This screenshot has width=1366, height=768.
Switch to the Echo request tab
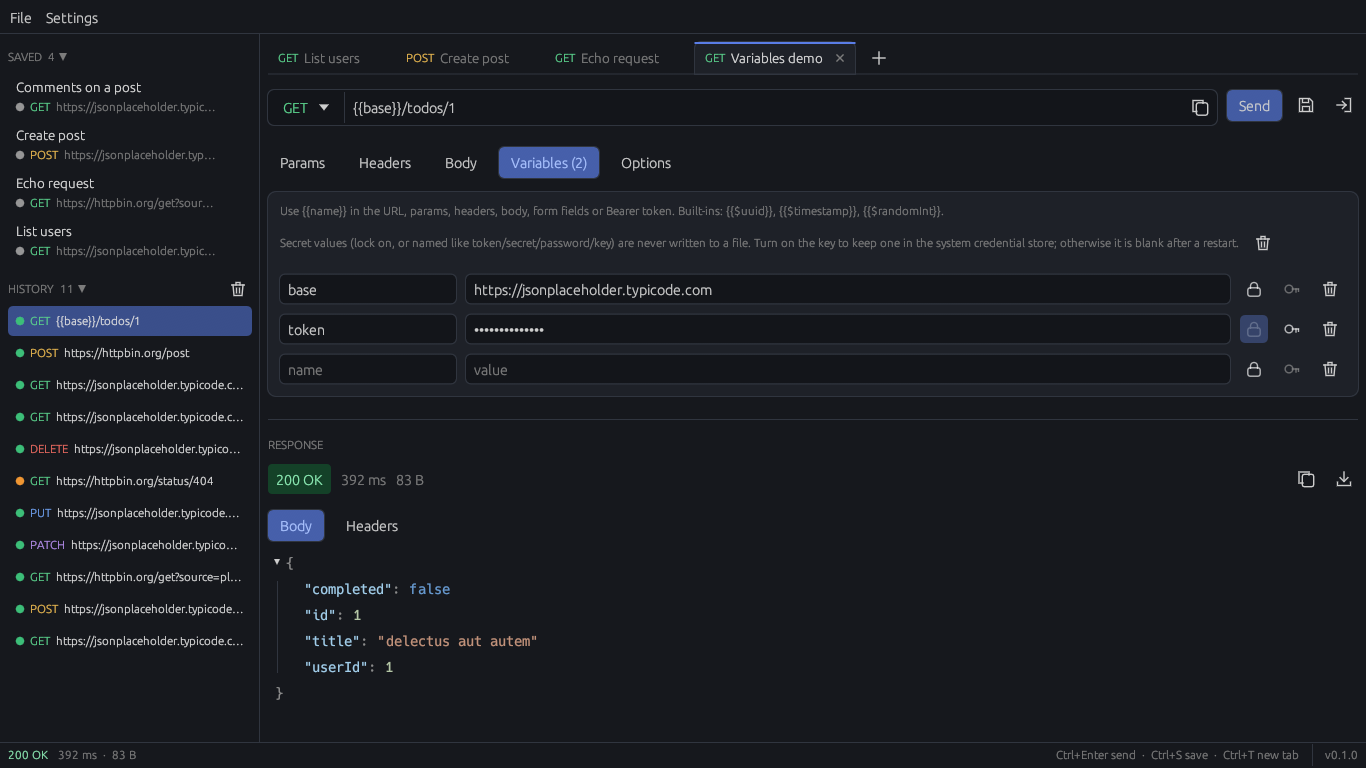[x=607, y=58]
